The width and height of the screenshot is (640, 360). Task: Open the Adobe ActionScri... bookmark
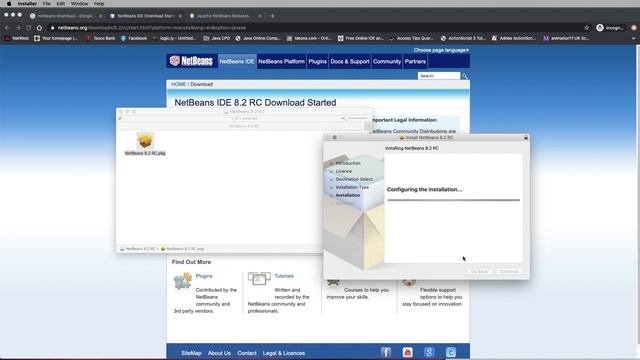click(513, 38)
